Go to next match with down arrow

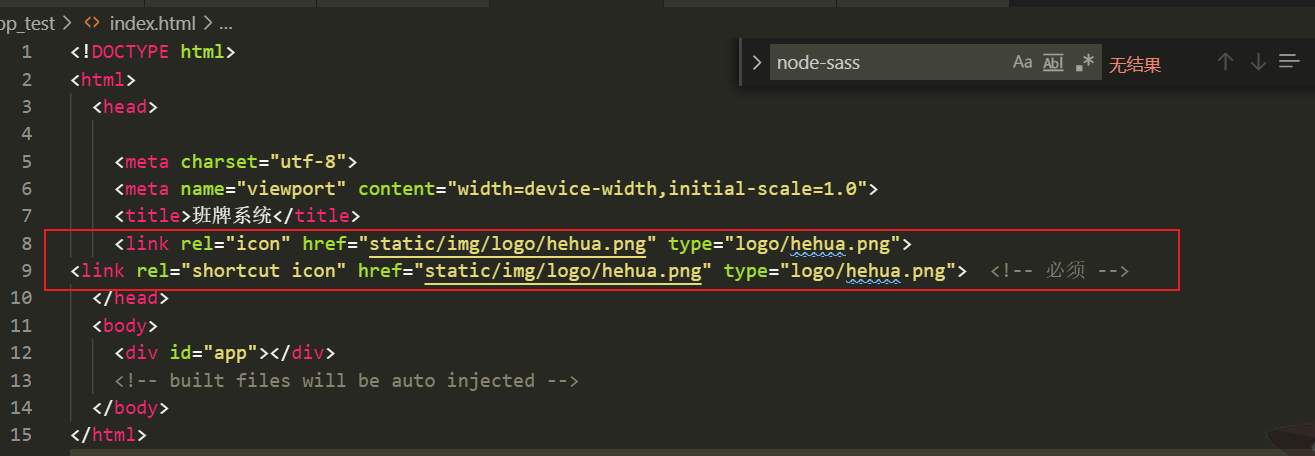[1258, 62]
